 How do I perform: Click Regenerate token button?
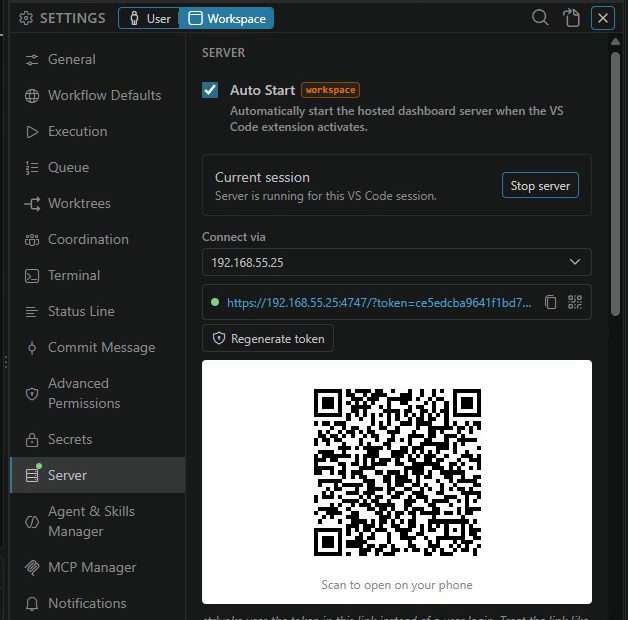tap(268, 339)
